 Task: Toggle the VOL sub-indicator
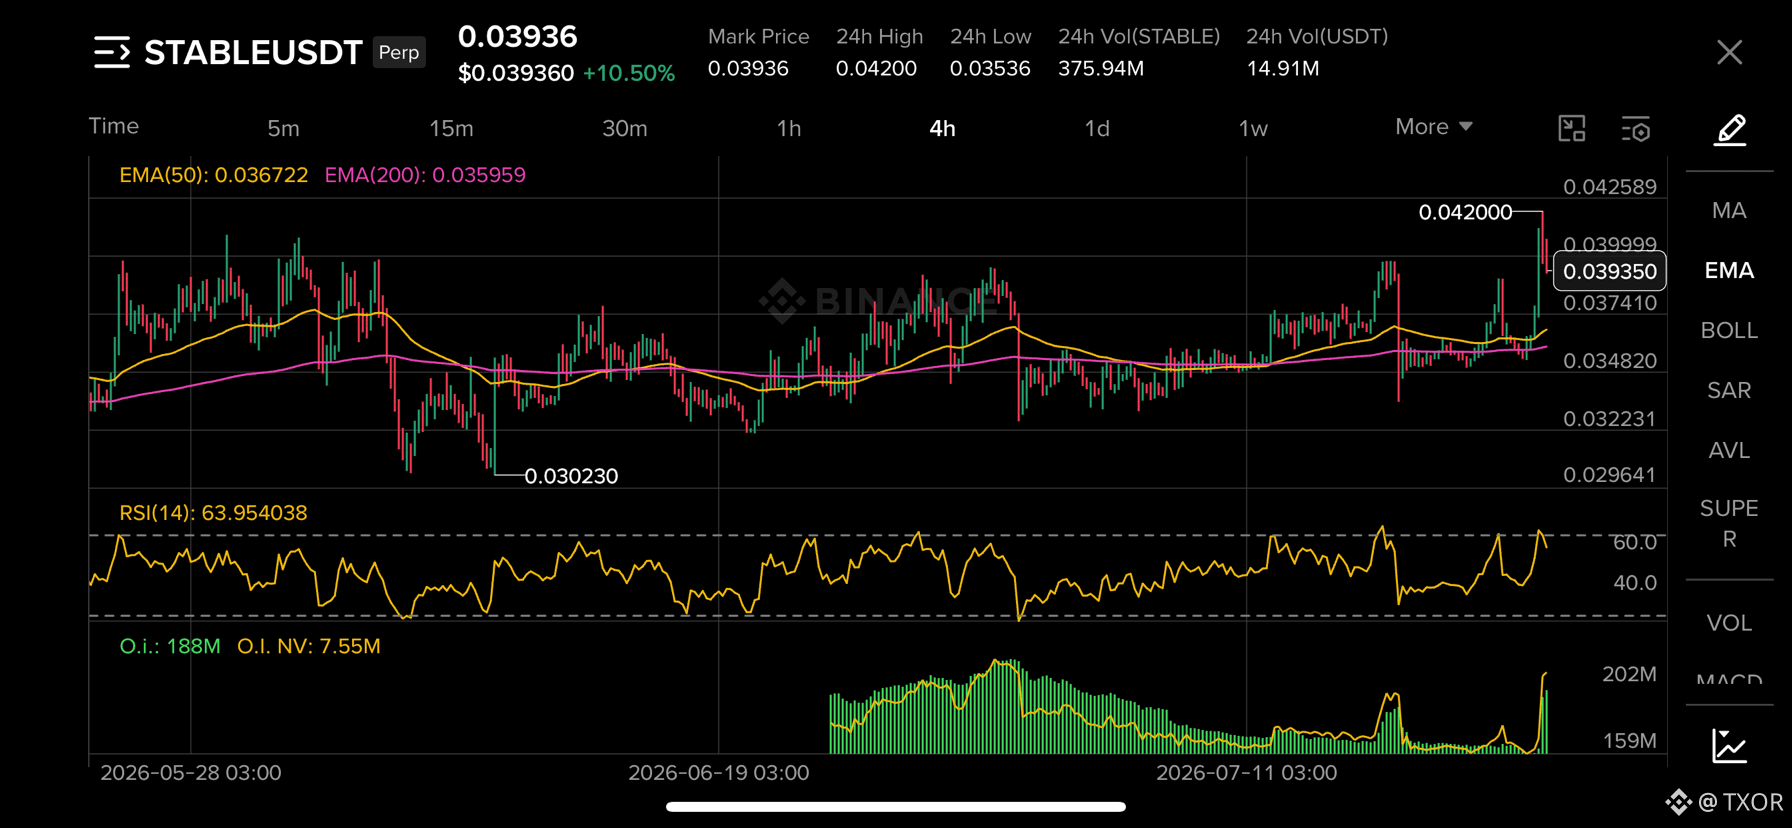[x=1729, y=623]
